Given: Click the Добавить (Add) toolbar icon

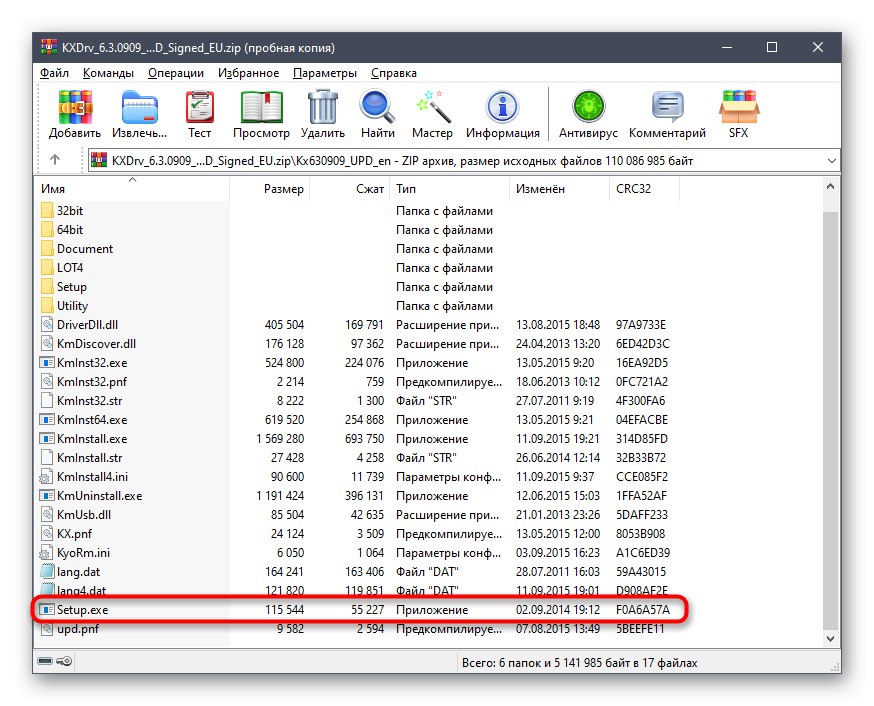Looking at the screenshot, I should 75,107.
